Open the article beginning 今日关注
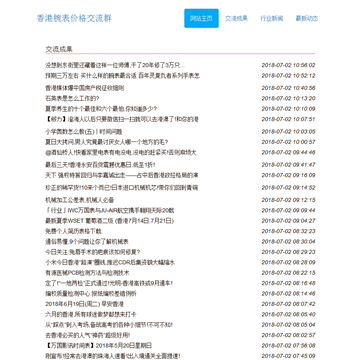 pos(92,252)
